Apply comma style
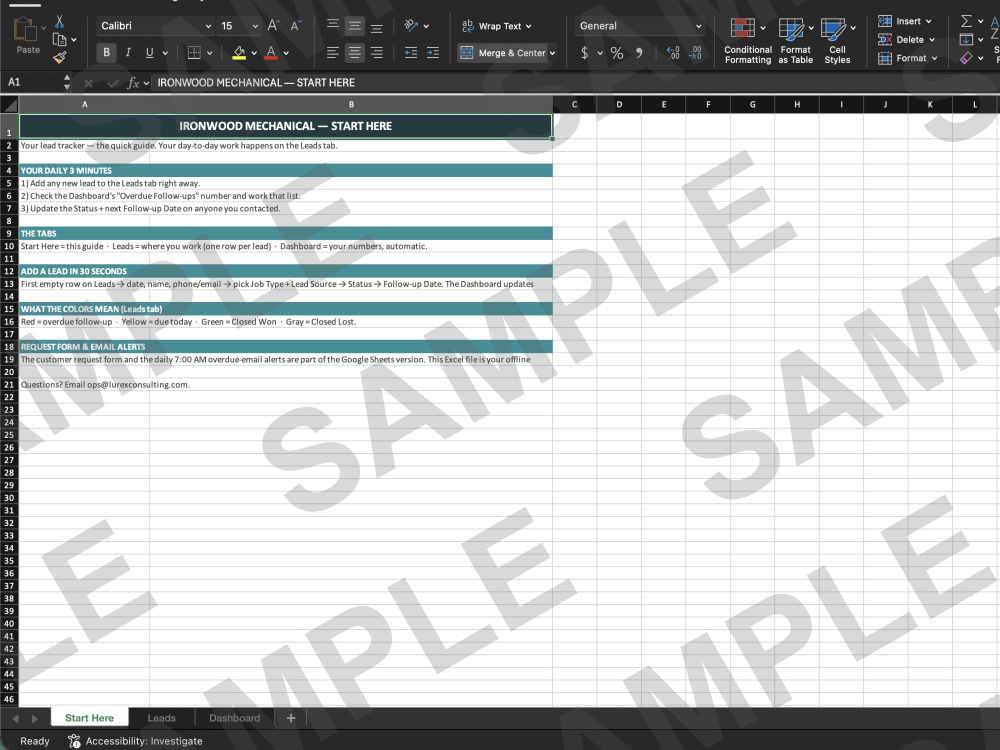The height and width of the screenshot is (750, 1000). [639, 53]
